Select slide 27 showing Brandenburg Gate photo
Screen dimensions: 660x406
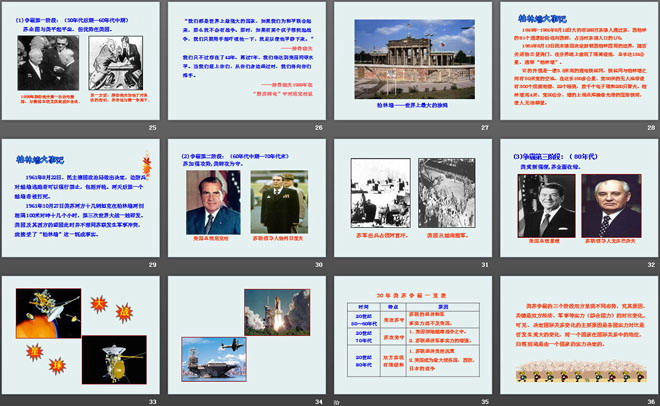coord(413,61)
